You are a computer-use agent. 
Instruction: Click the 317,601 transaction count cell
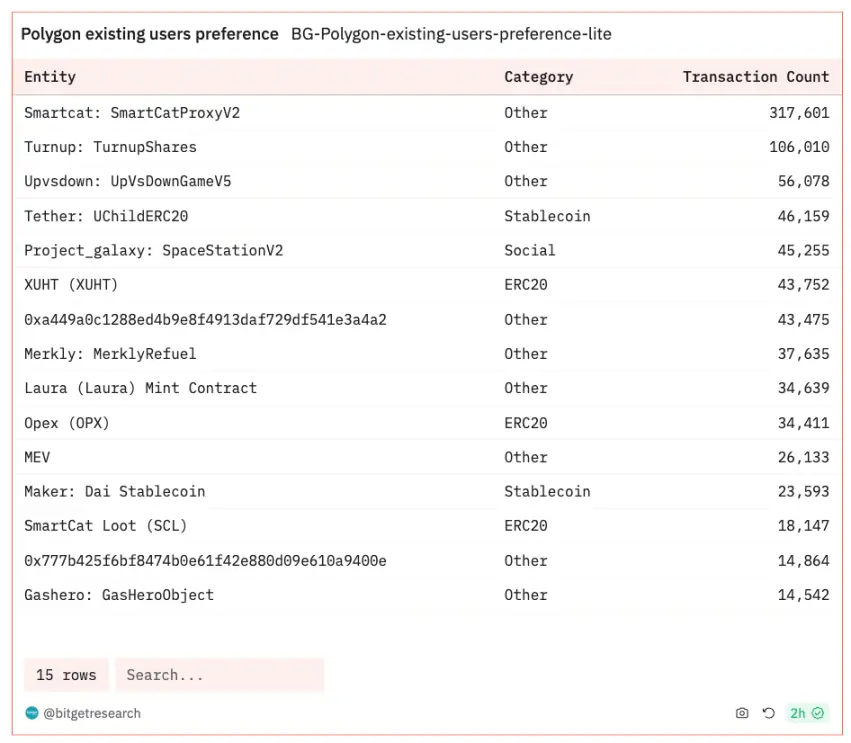coord(799,113)
